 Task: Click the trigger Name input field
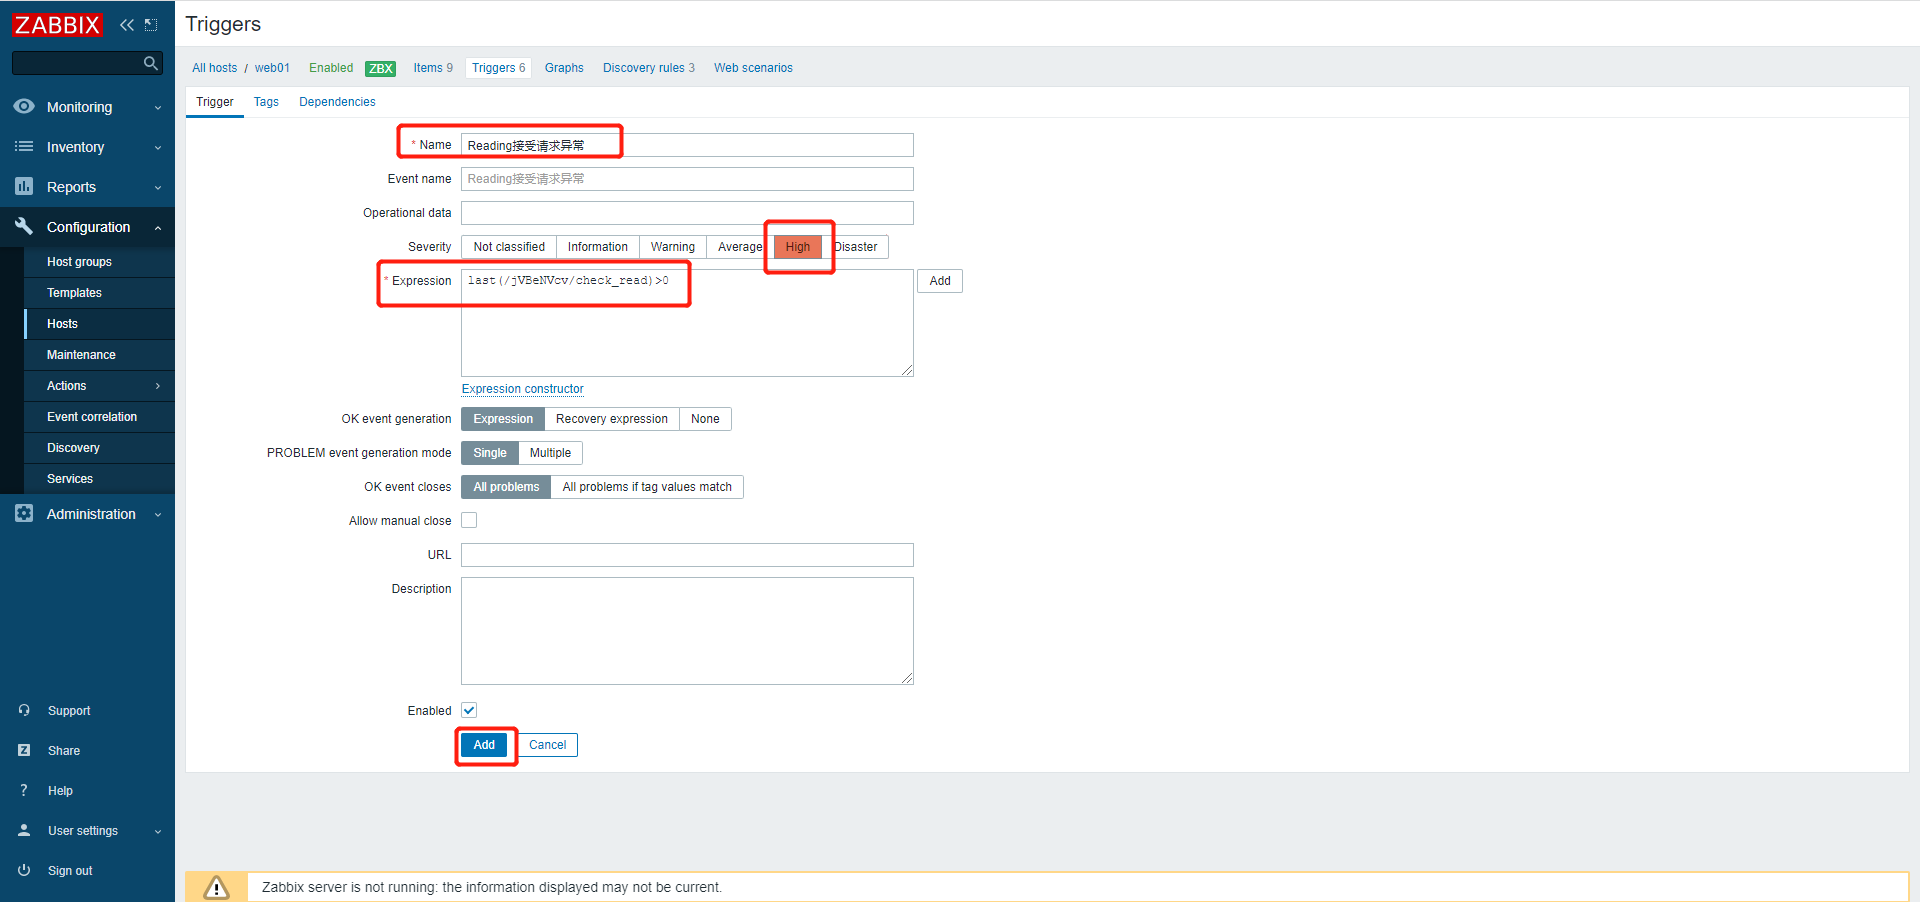click(687, 145)
